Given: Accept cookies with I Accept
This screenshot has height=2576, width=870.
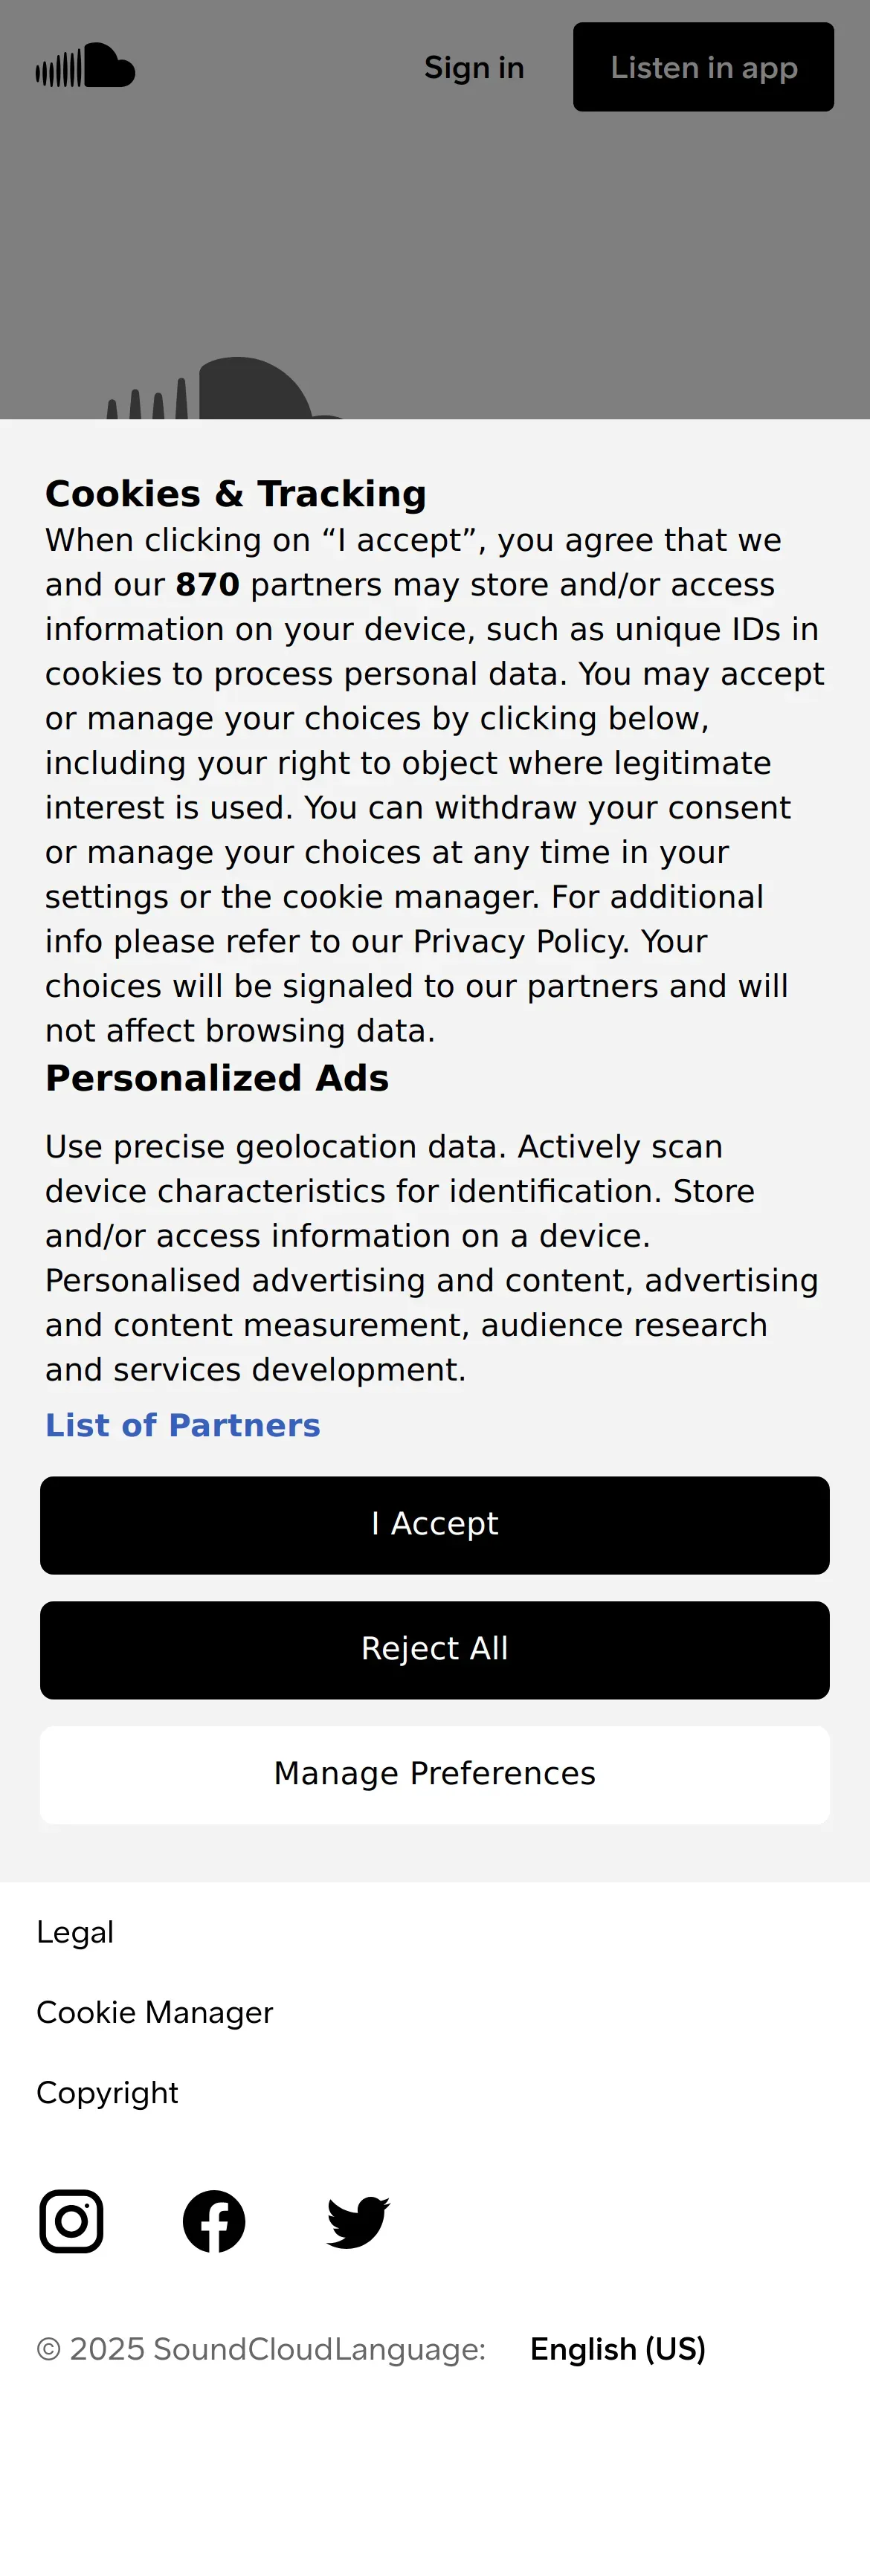Looking at the screenshot, I should coord(435,1524).
